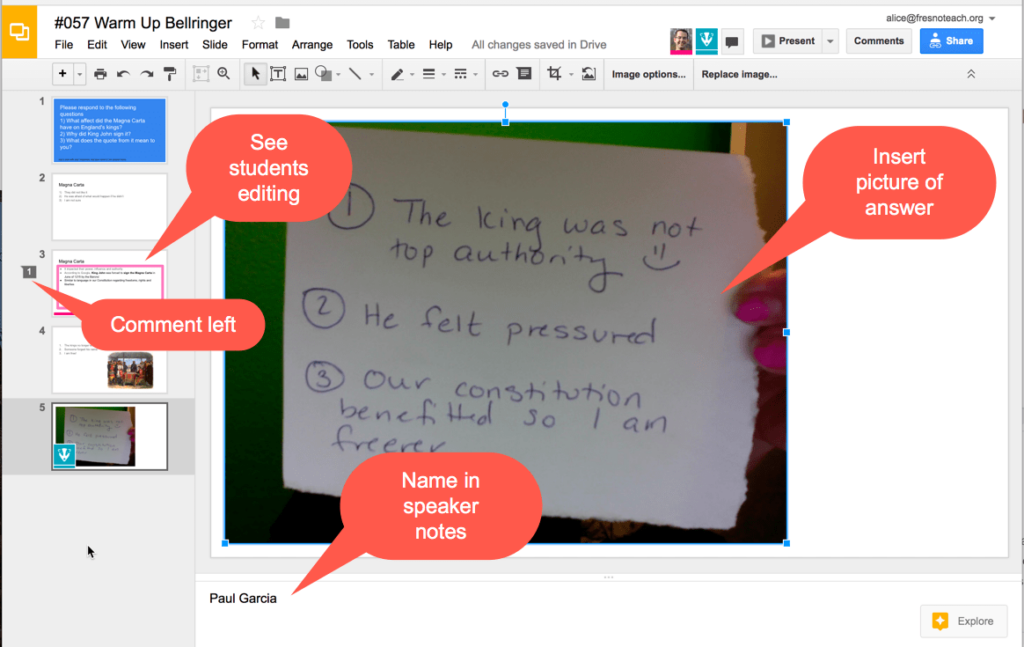1024x647 pixels.
Task: Click the Insert comment icon
Action: pyautogui.click(x=525, y=73)
